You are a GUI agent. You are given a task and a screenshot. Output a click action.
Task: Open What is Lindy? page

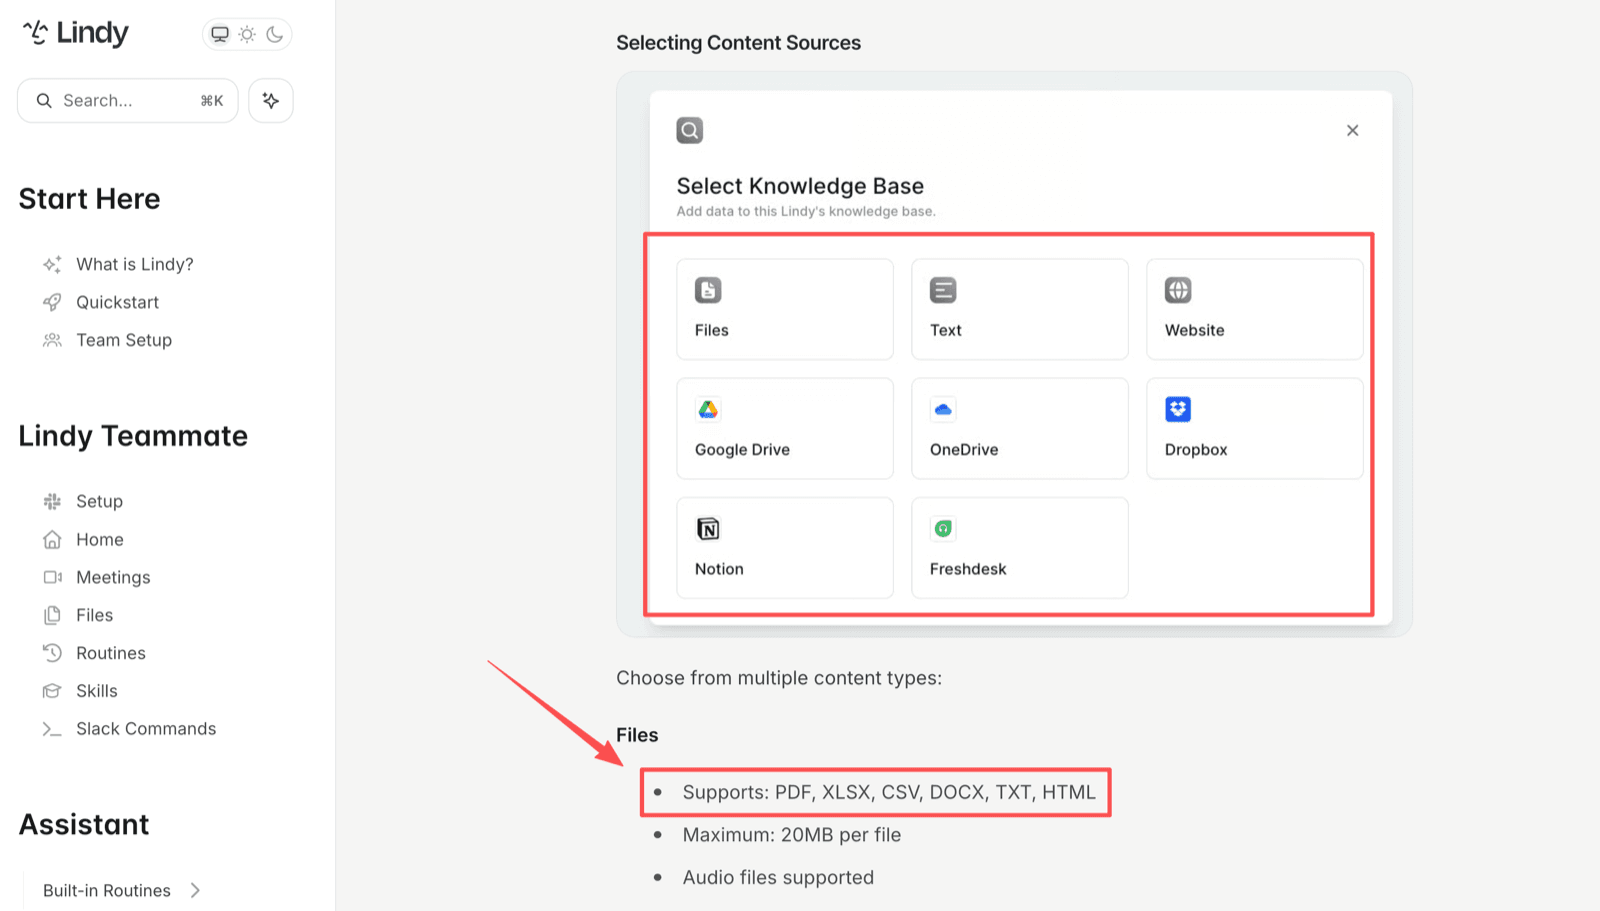pos(135,264)
